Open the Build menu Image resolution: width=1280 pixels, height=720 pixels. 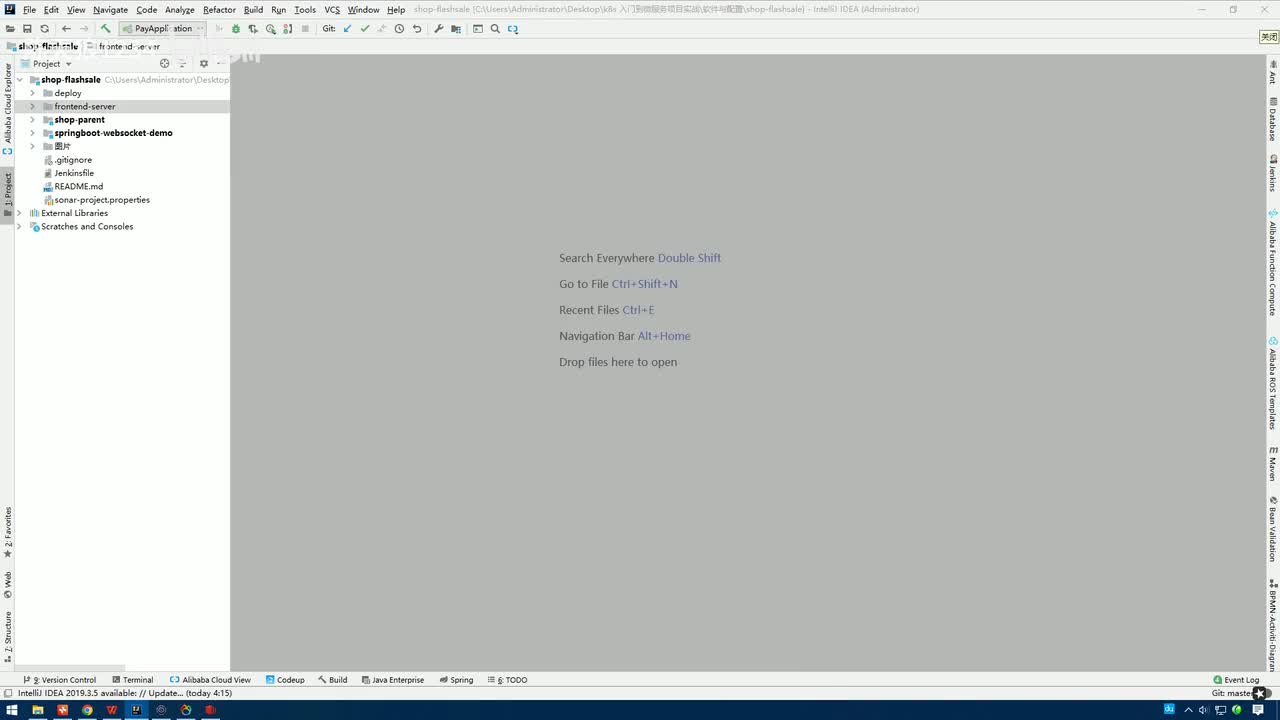(254, 10)
